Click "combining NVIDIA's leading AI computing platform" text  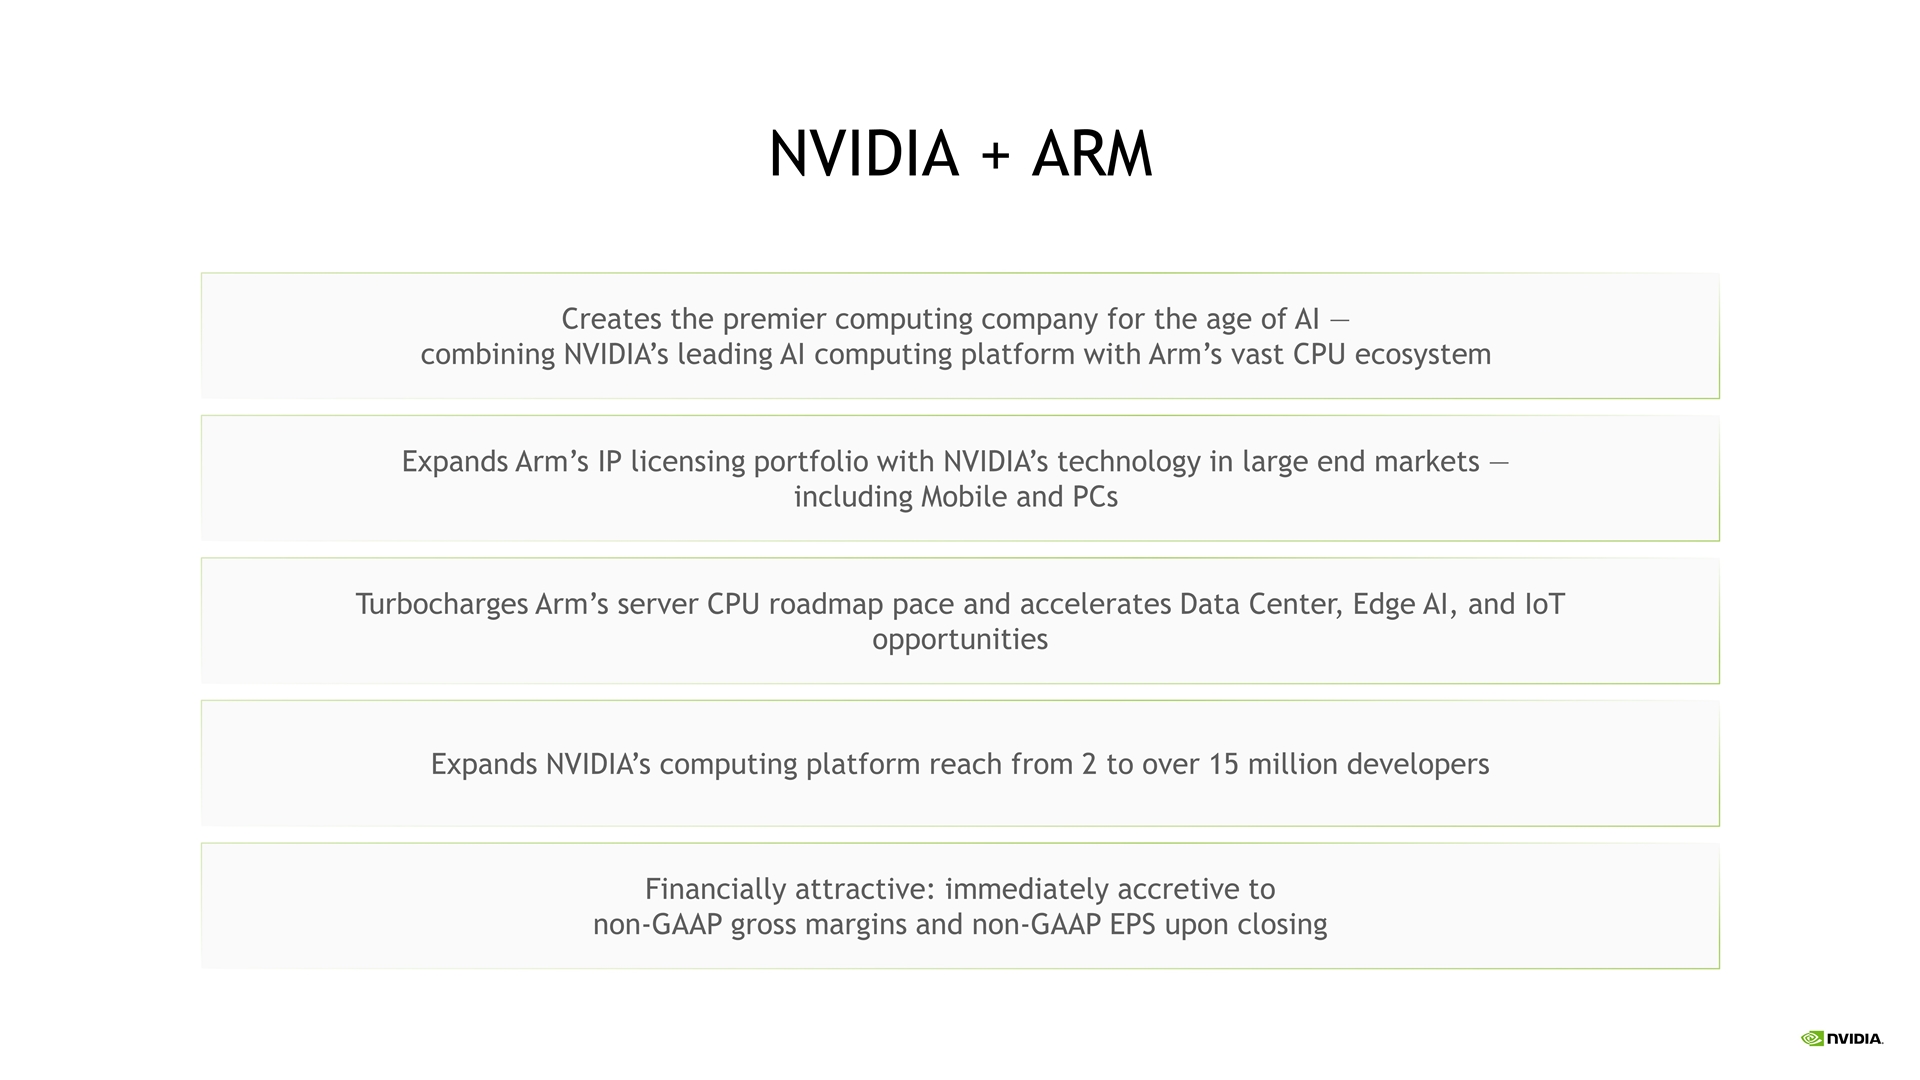point(733,355)
